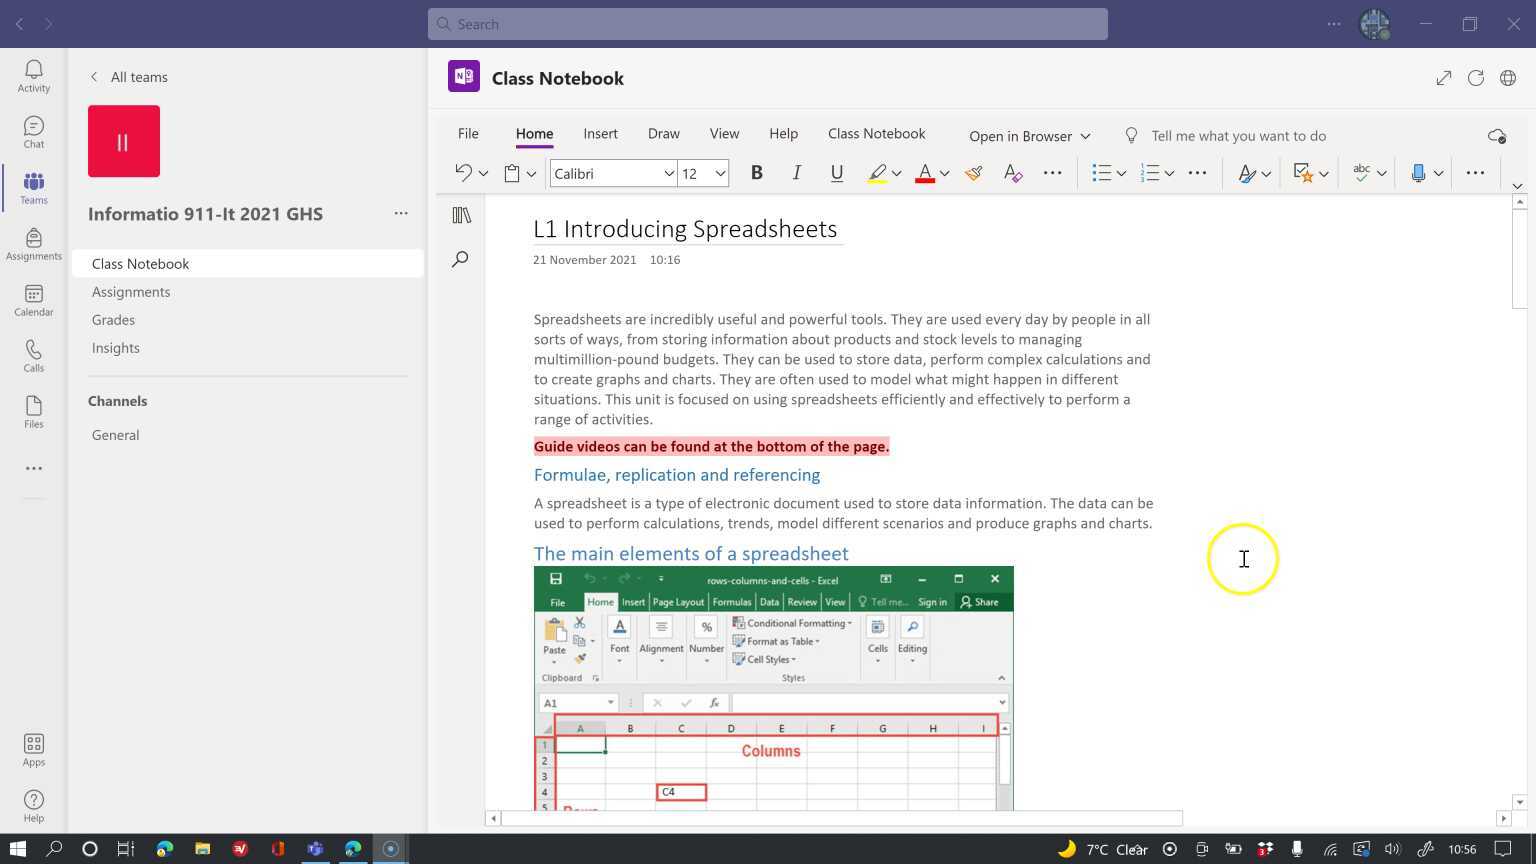This screenshot has height=864, width=1536.
Task: Use the Format Painter tool
Action: 972,173
